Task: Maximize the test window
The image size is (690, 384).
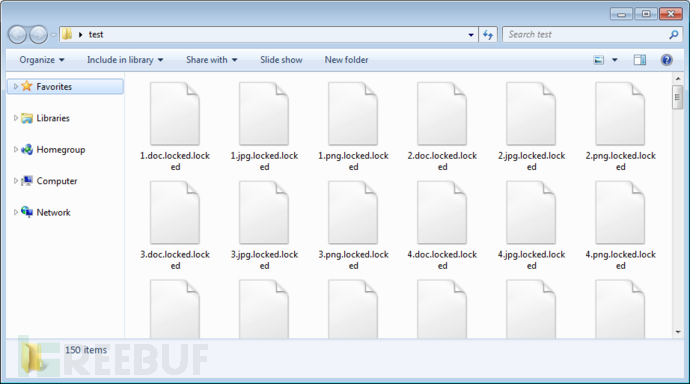Action: [x=646, y=14]
